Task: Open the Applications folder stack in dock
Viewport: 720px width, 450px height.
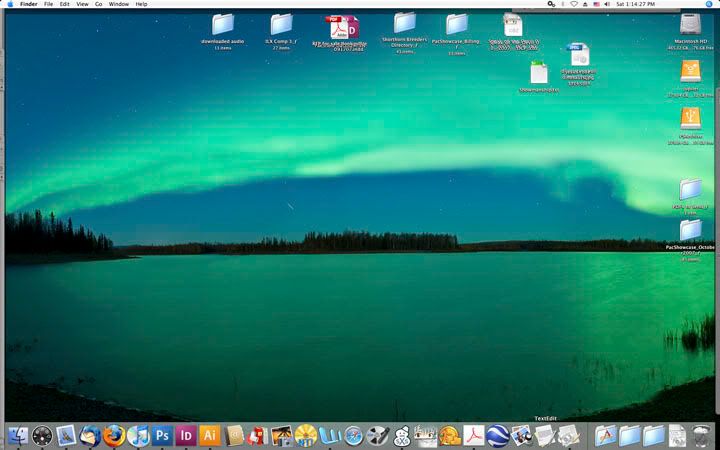Action: pyautogui.click(x=605, y=435)
